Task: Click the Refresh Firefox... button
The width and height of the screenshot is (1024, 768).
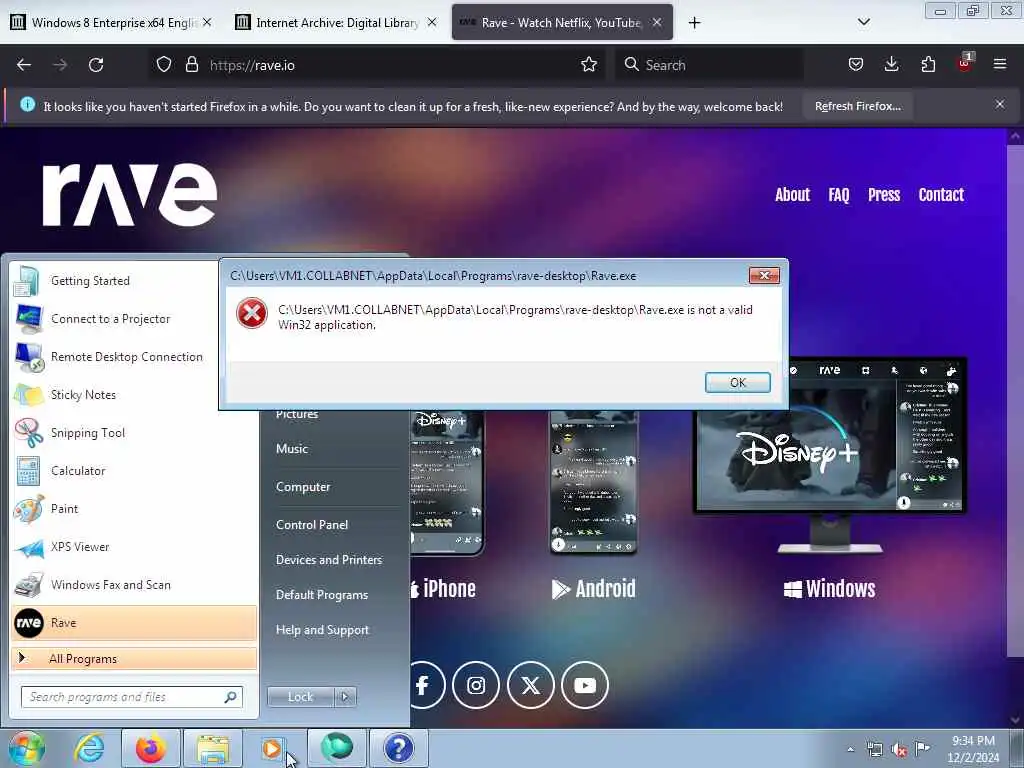Action: click(x=857, y=106)
